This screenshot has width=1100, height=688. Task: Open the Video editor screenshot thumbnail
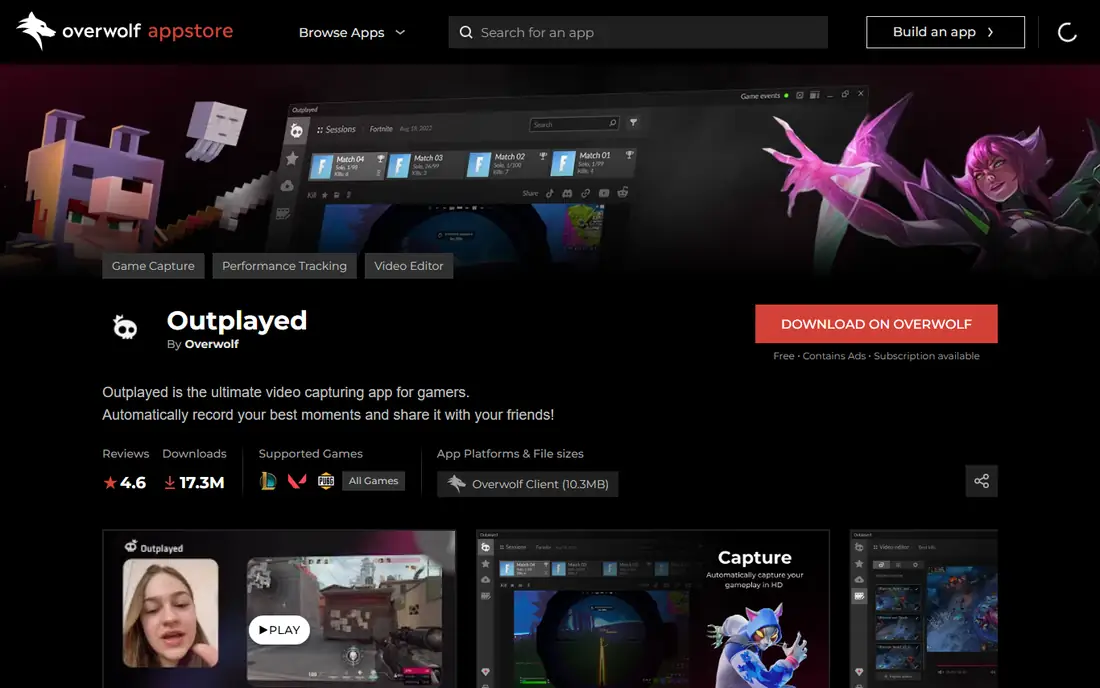point(923,609)
